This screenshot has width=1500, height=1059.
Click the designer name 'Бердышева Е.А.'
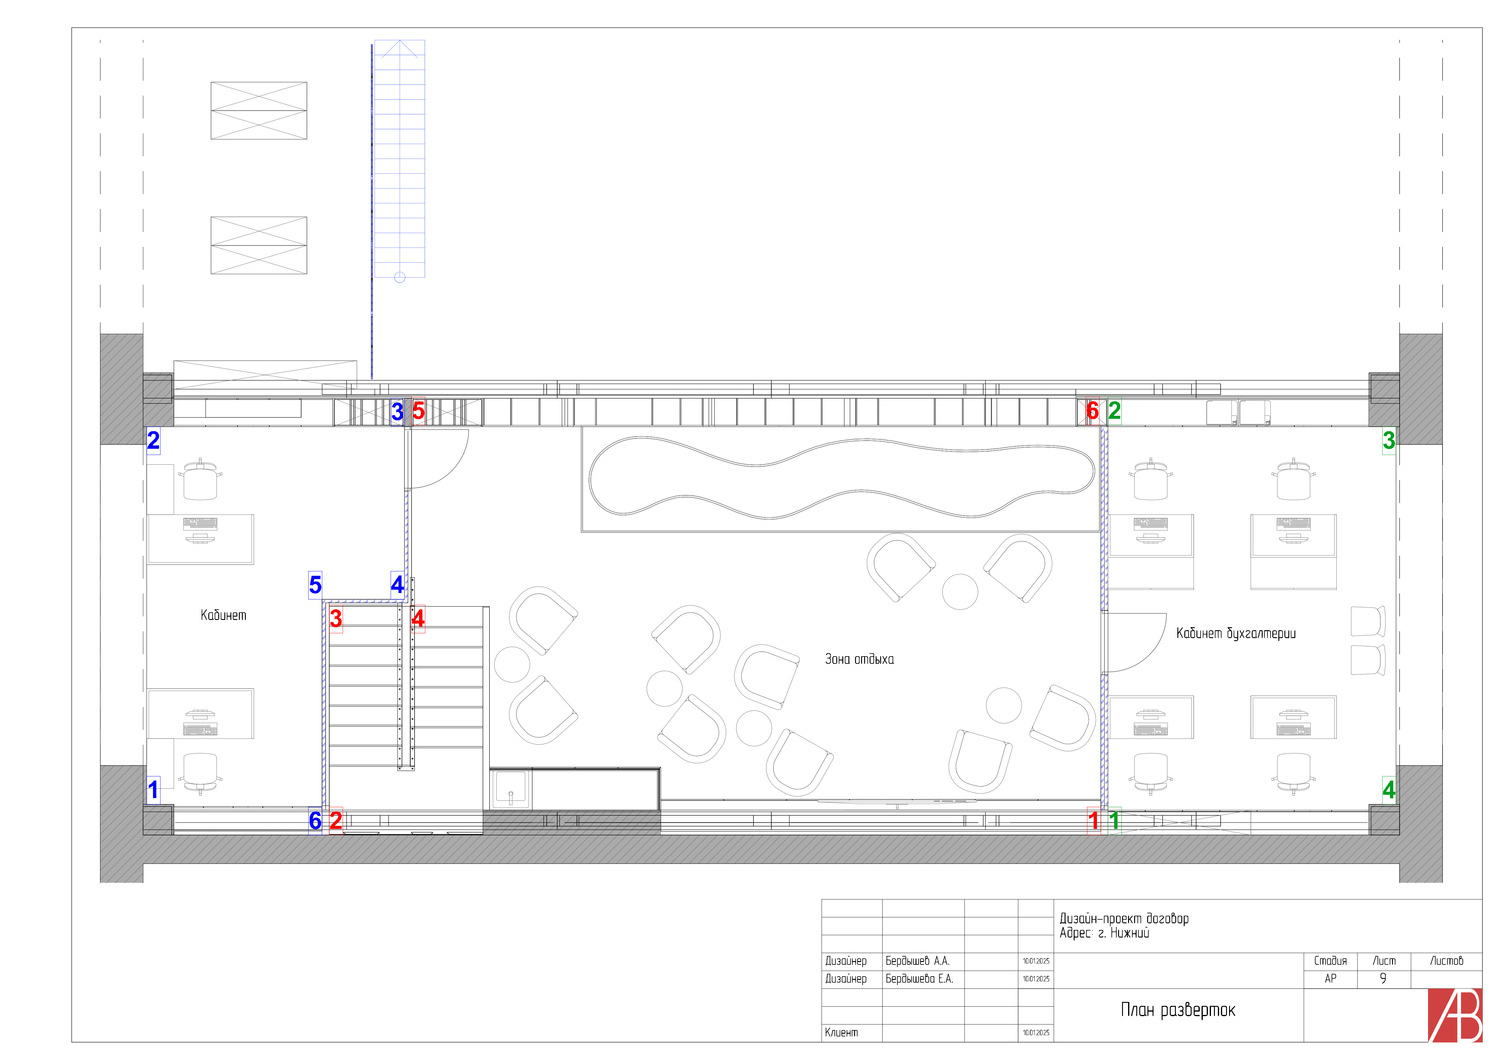[919, 979]
